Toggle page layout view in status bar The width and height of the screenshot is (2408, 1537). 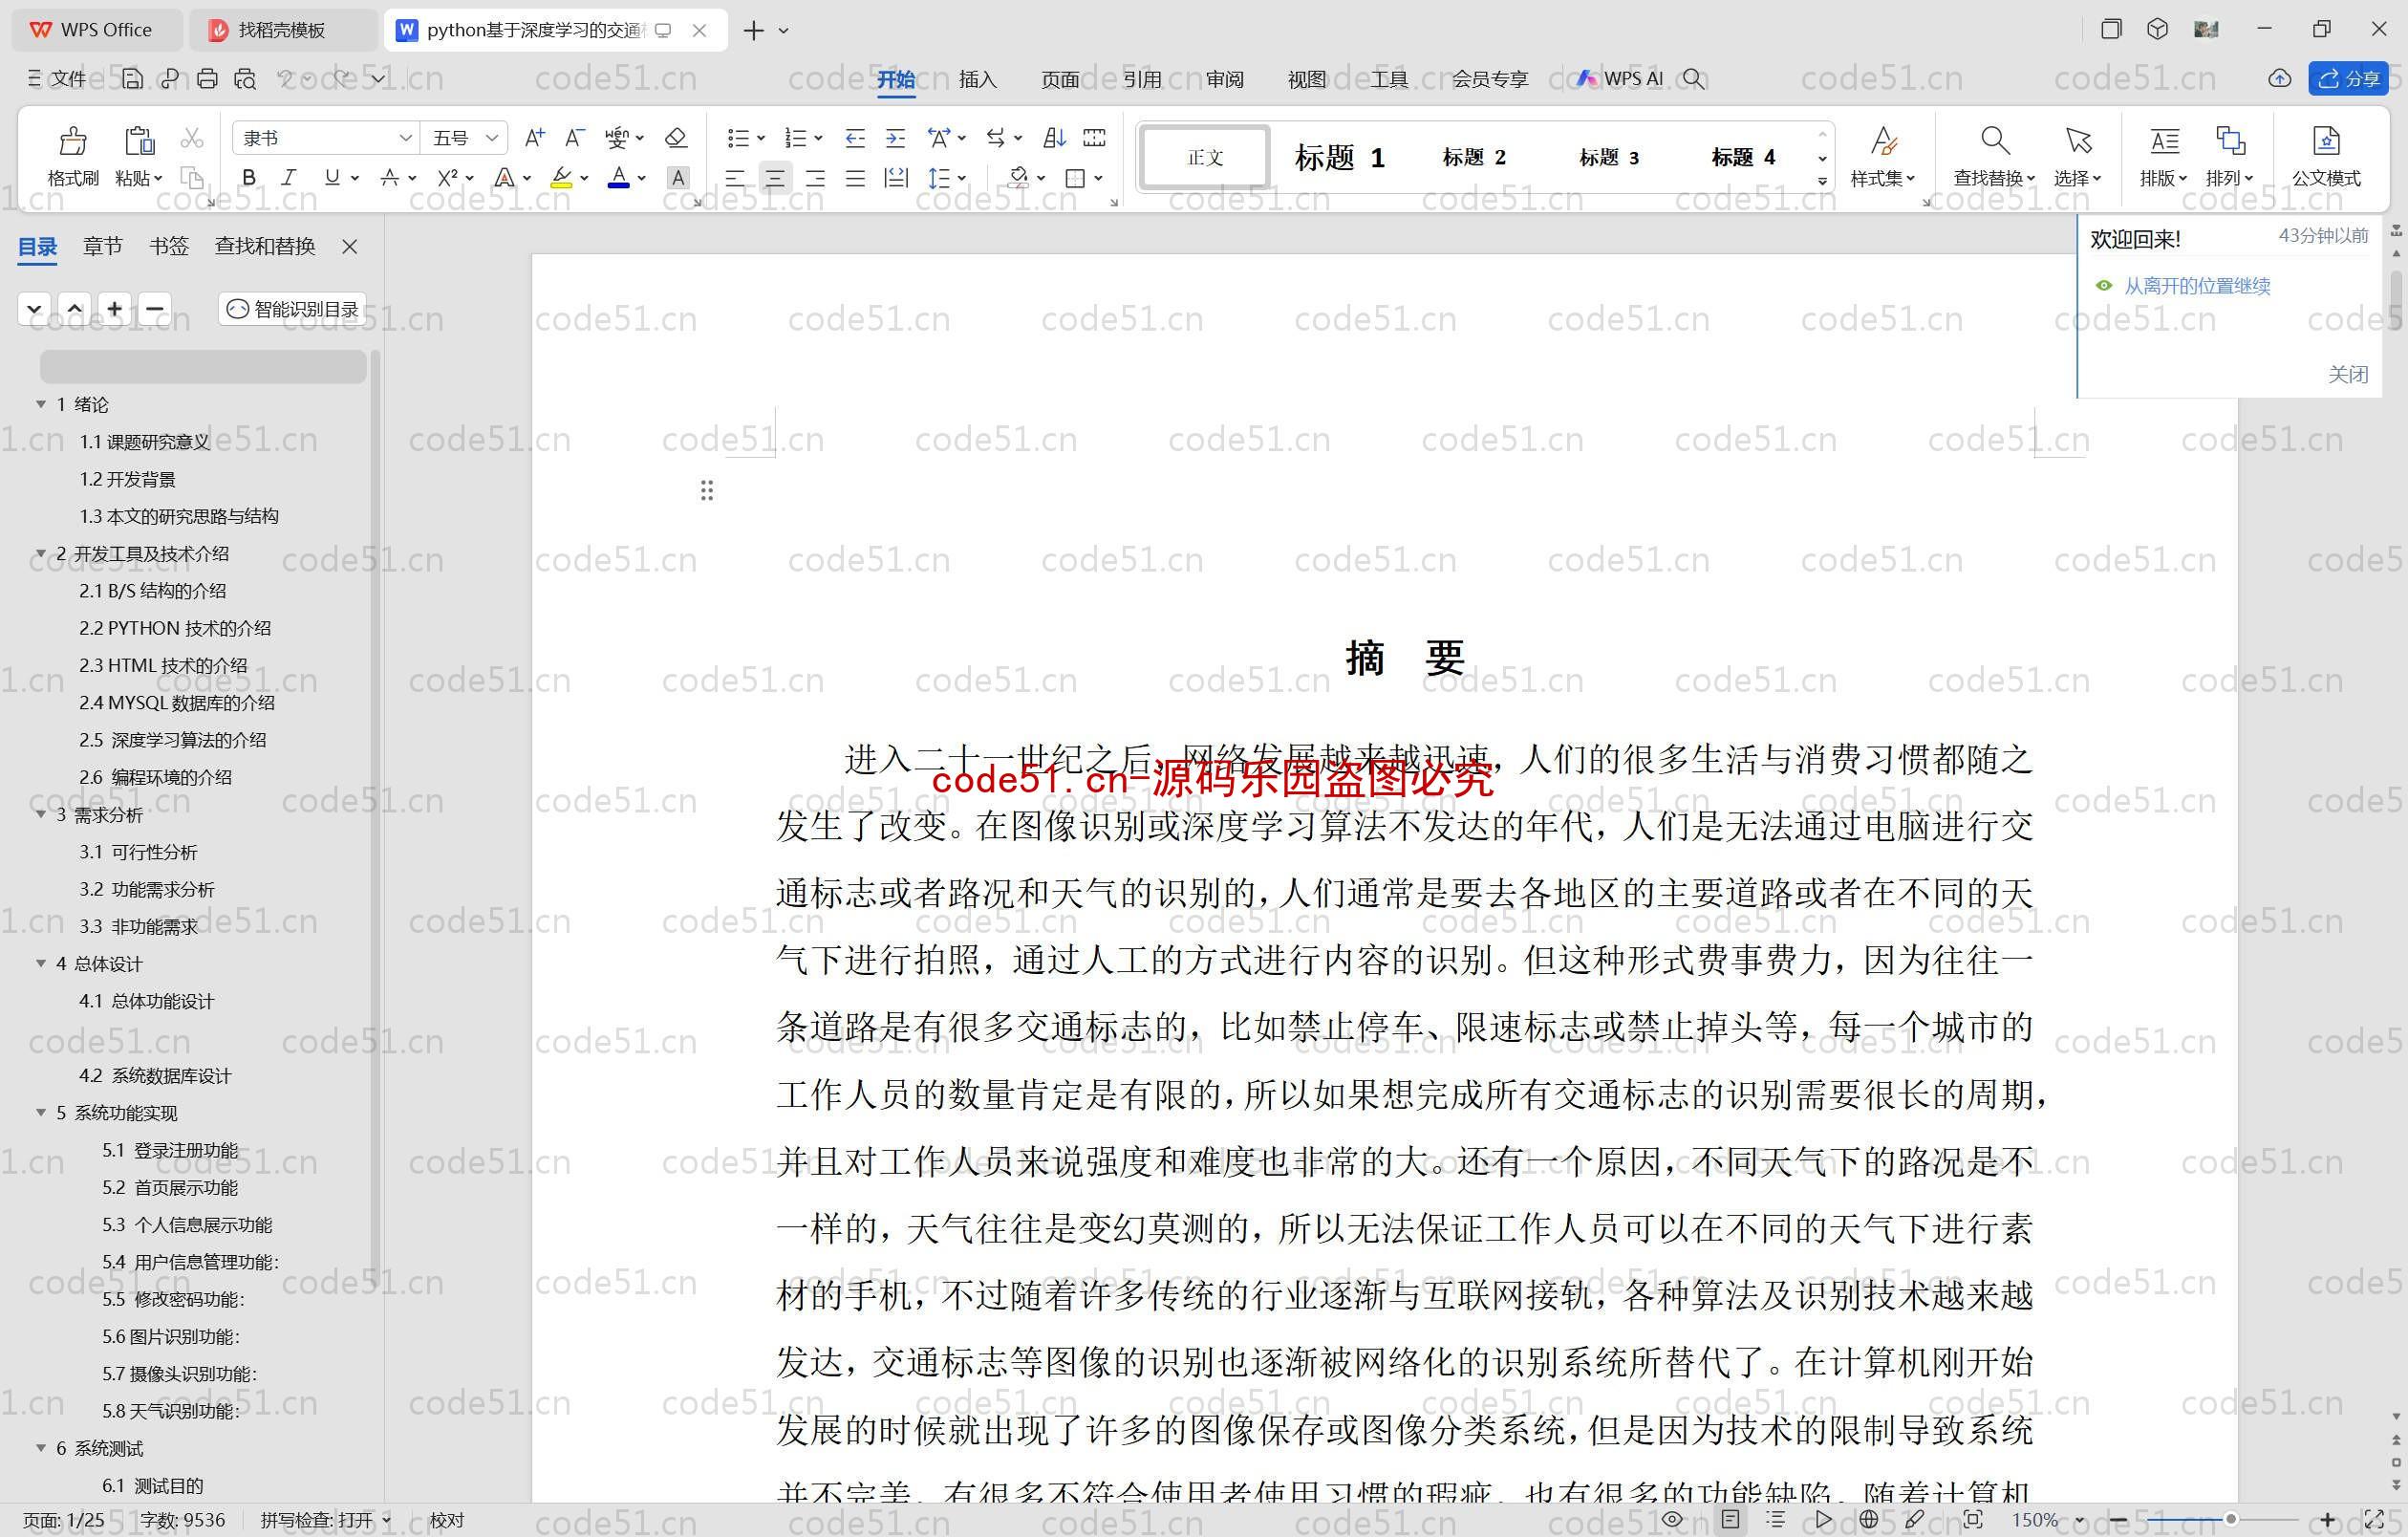point(1730,1519)
